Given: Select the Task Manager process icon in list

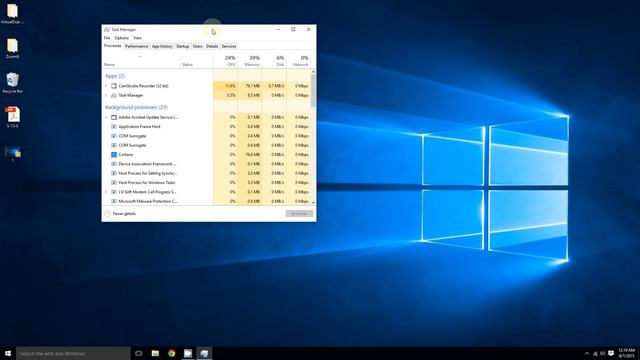Looking at the screenshot, I should 114,96.
